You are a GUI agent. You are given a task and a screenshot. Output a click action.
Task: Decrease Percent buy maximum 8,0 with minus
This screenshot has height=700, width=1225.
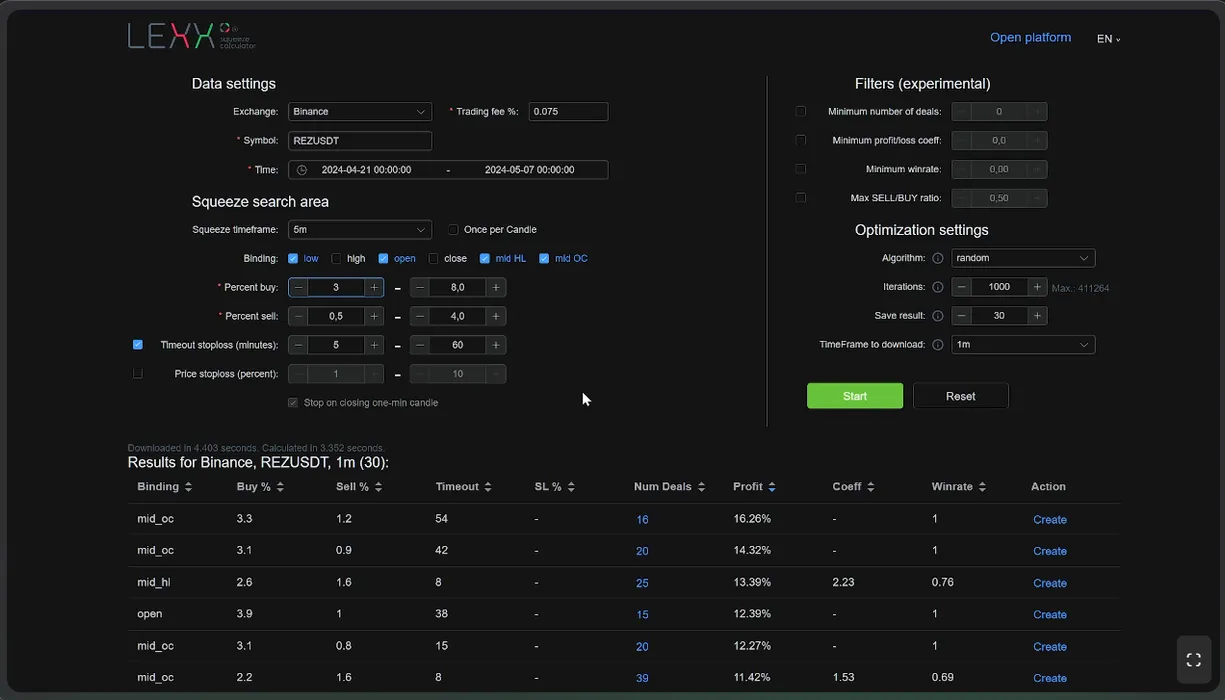point(420,287)
